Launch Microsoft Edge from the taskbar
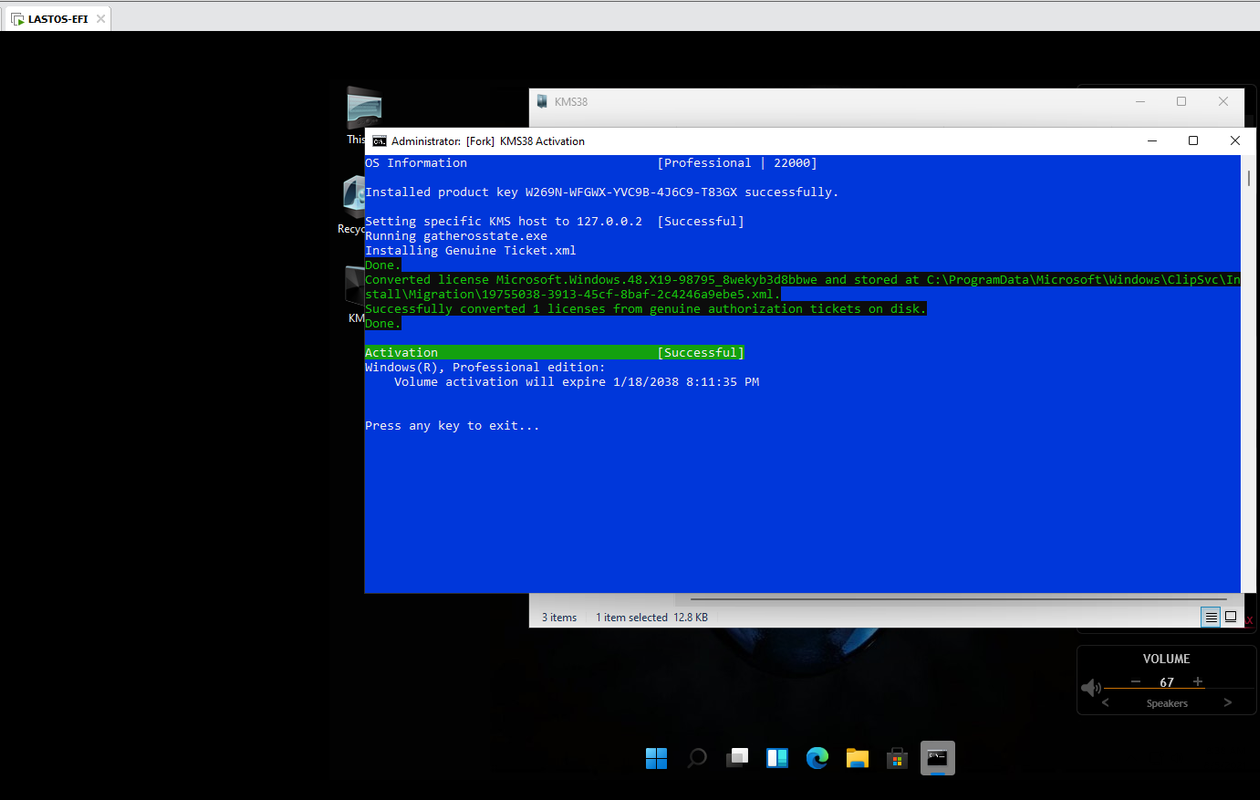Screen dimensions: 1260x800 [817, 758]
